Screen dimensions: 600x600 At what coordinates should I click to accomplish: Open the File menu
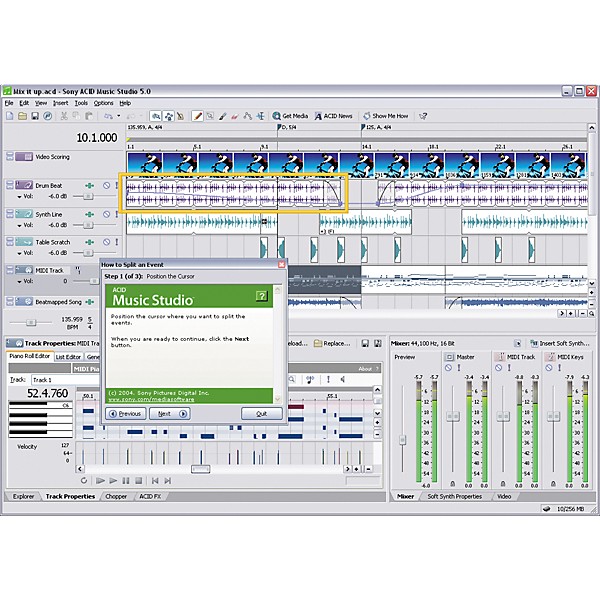[9, 103]
